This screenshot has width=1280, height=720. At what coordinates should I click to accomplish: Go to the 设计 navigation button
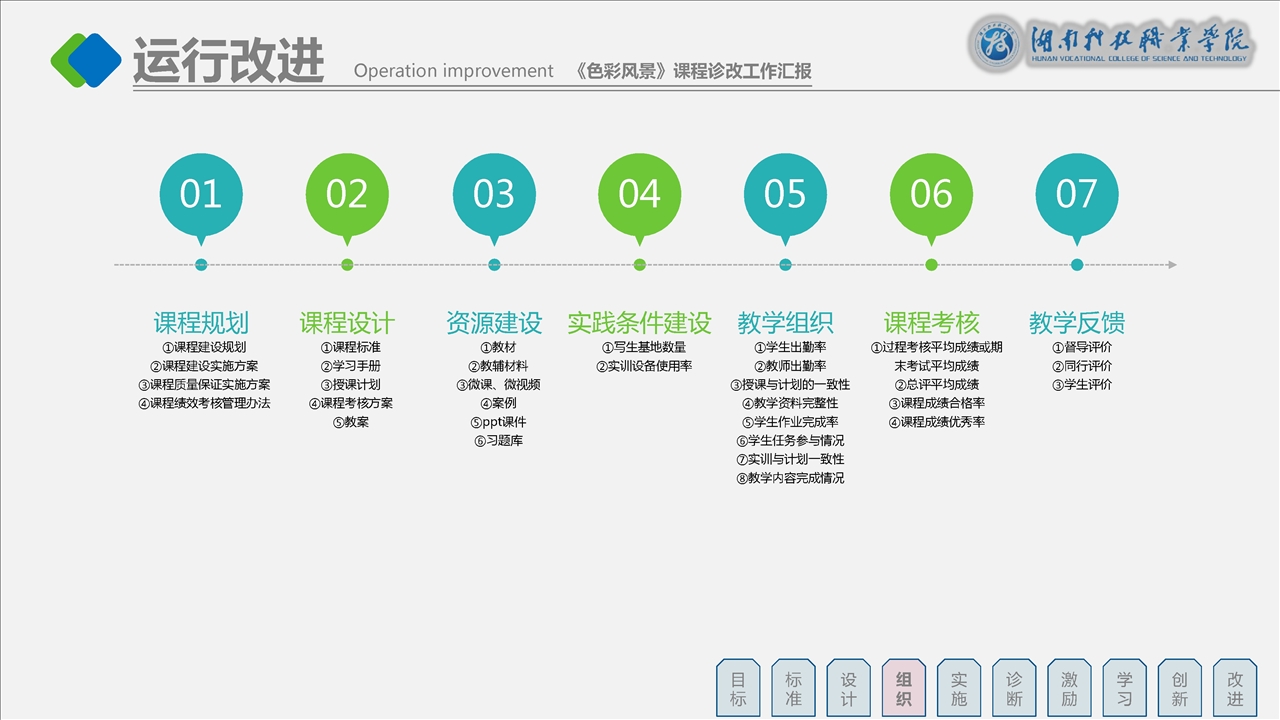(x=848, y=689)
